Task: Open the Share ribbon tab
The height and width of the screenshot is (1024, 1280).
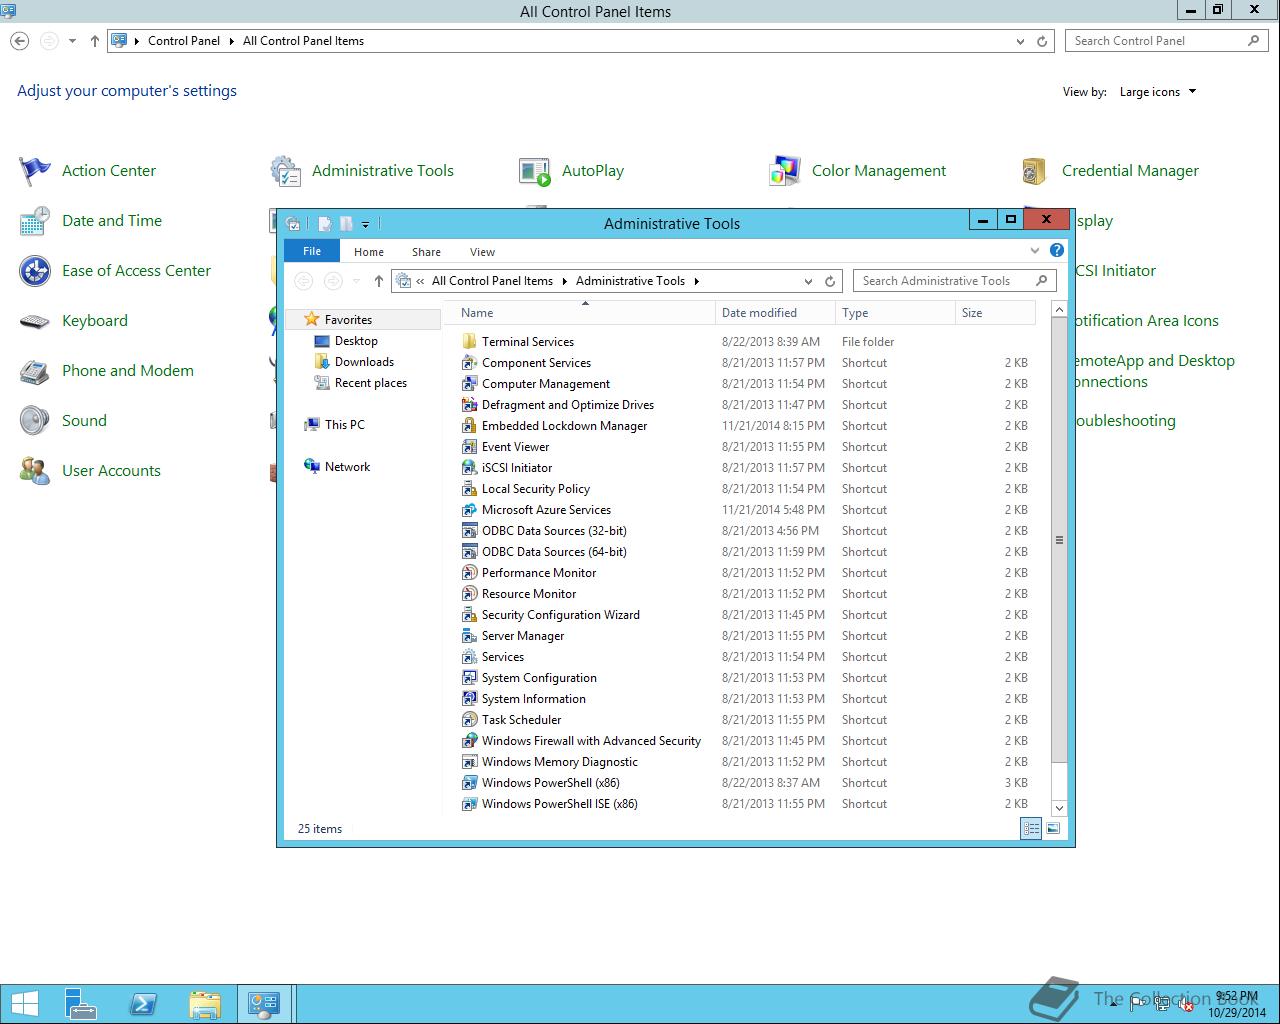Action: click(426, 252)
